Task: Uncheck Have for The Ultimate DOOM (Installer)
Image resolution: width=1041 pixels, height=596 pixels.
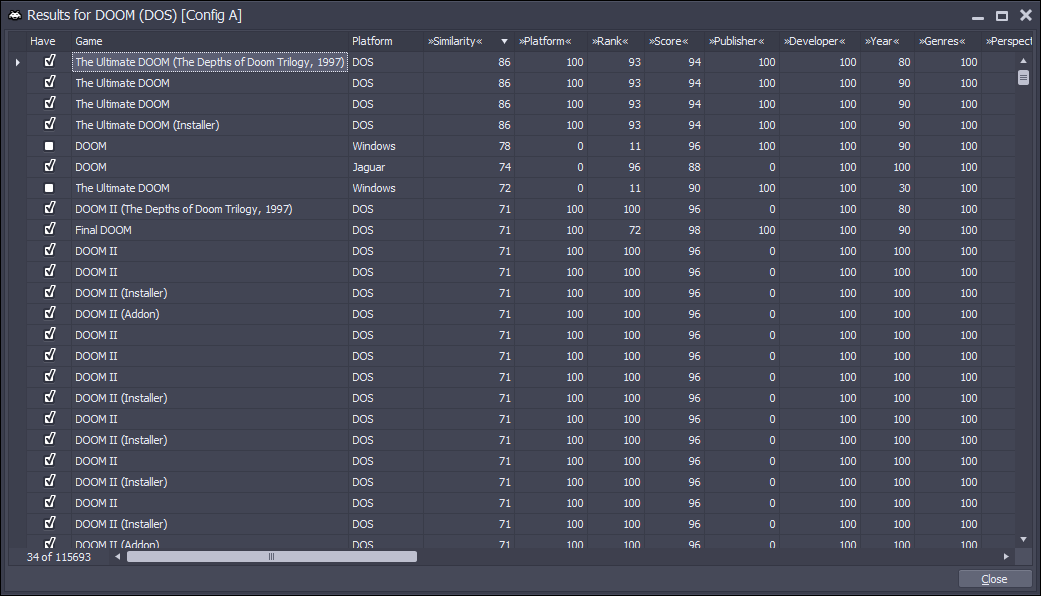Action: tap(49, 124)
